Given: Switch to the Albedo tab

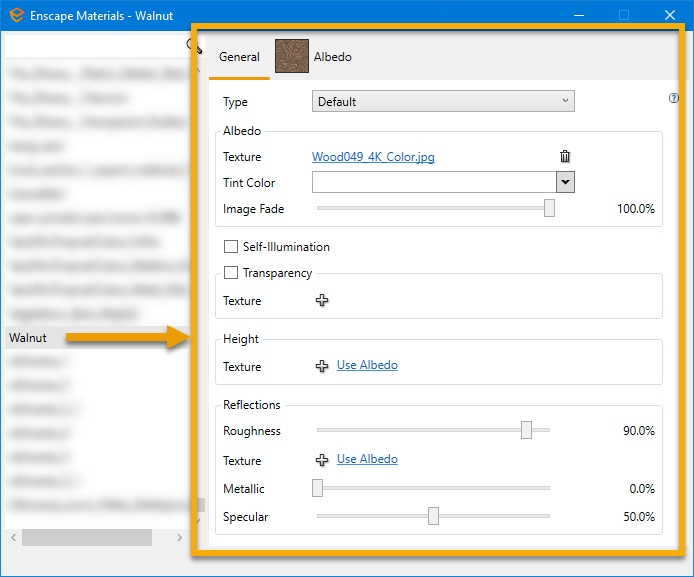Looking at the screenshot, I should (x=333, y=58).
